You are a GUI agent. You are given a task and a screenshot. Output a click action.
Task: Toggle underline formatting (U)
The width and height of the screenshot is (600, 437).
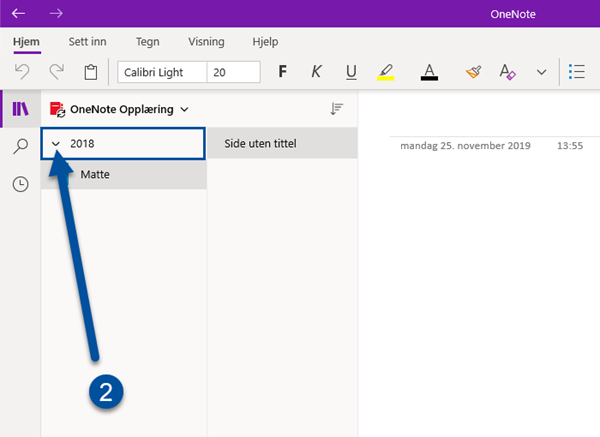(351, 72)
